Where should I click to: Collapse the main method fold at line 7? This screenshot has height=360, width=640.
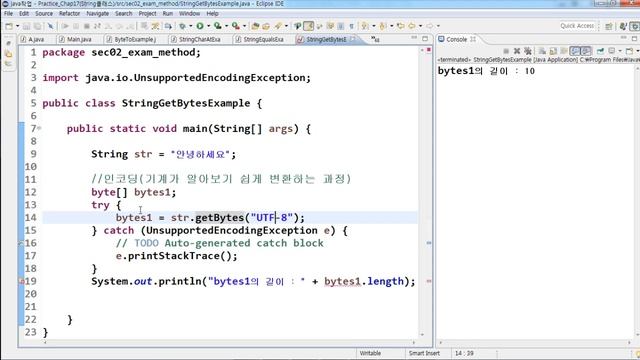[40, 128]
